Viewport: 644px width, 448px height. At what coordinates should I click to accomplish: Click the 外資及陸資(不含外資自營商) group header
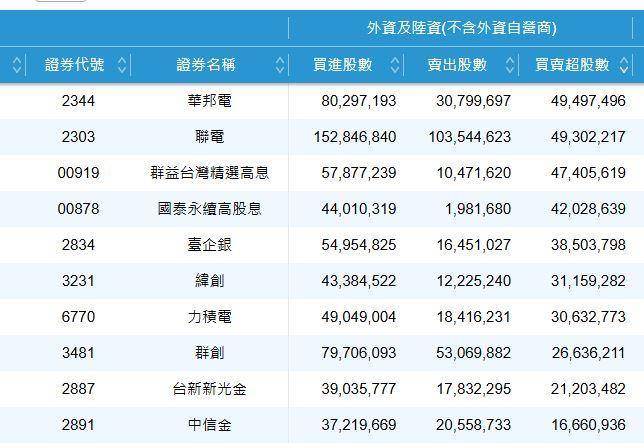[x=461, y=28]
